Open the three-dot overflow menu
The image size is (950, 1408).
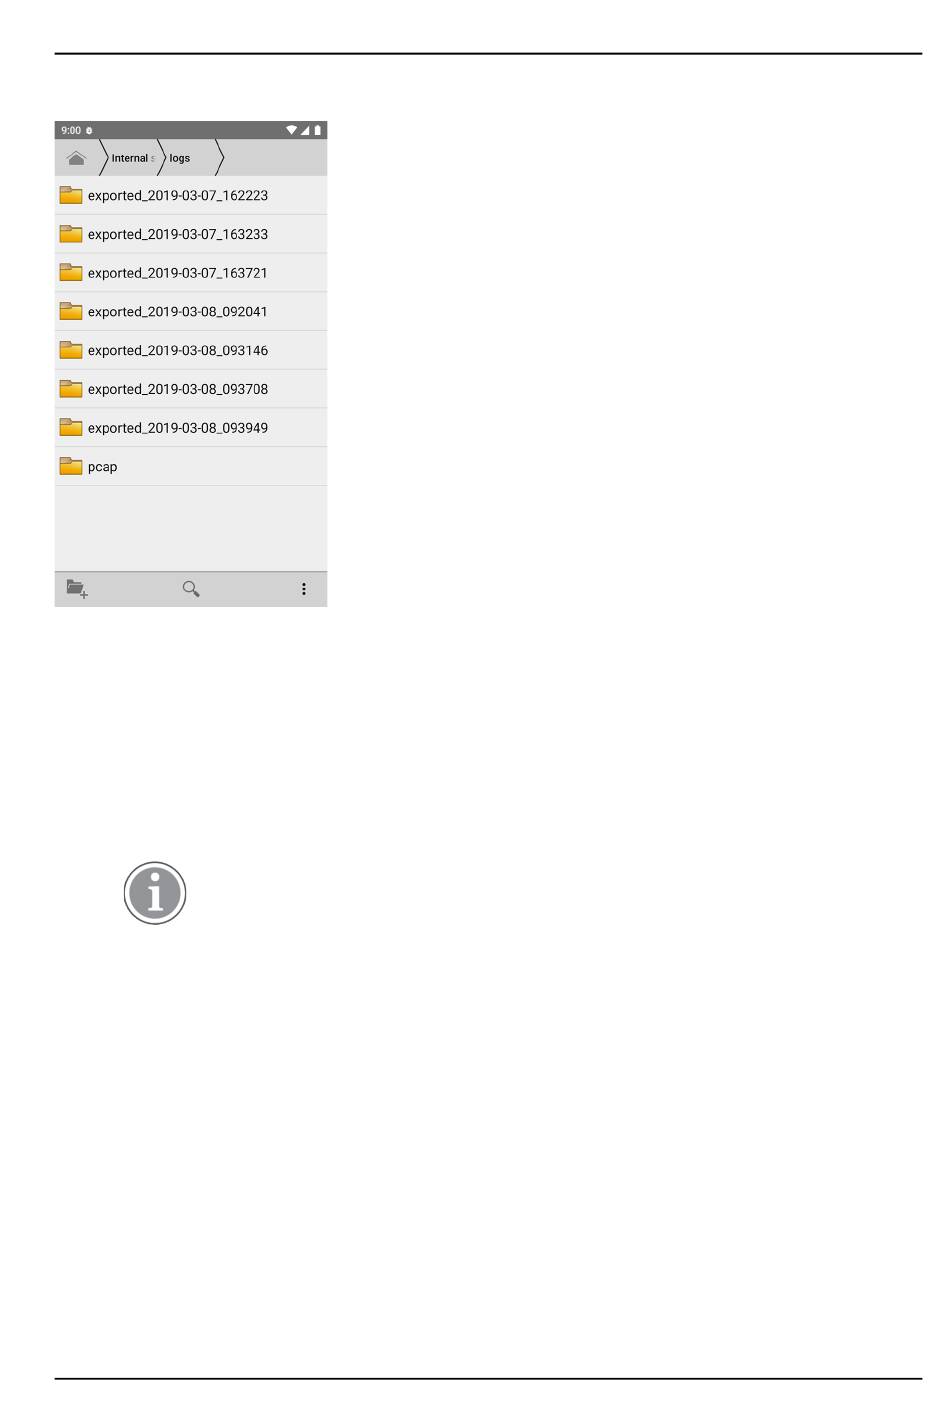304,589
